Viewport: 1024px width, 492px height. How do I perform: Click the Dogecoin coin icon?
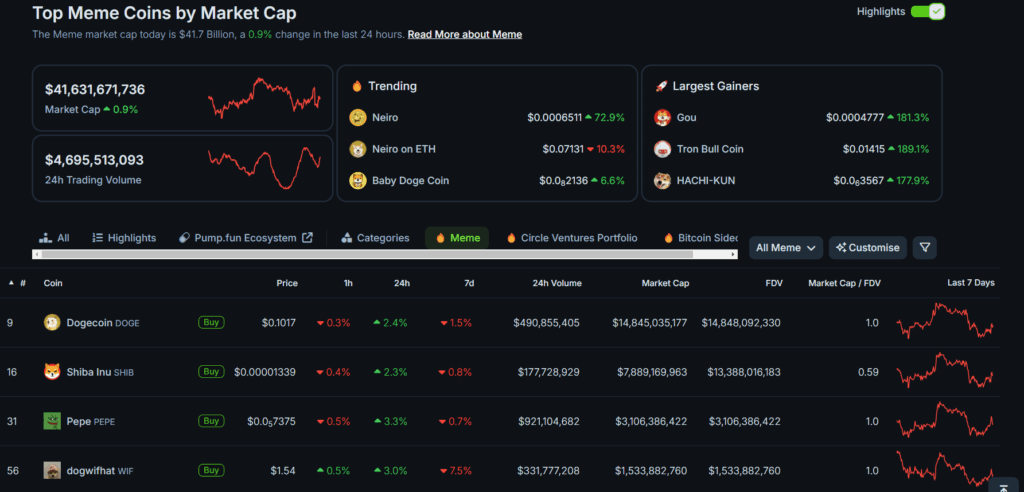click(52, 322)
